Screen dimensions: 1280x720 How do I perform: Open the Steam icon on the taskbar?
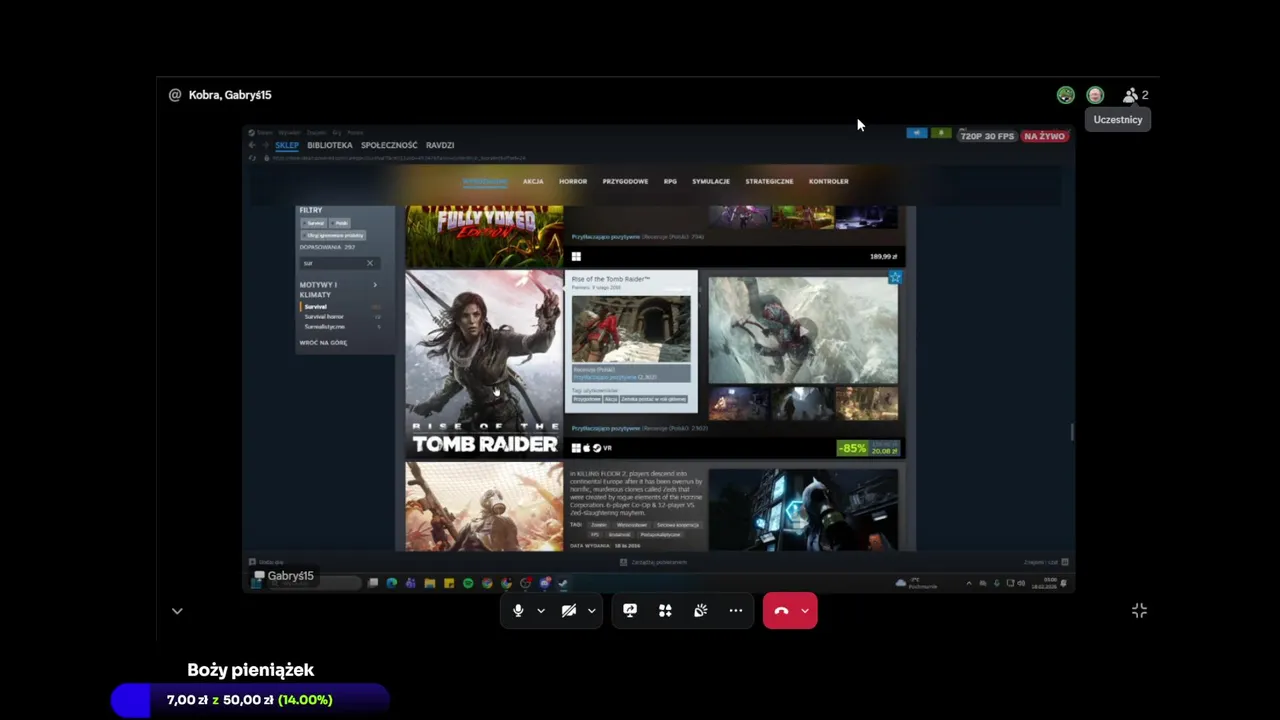click(x=563, y=583)
